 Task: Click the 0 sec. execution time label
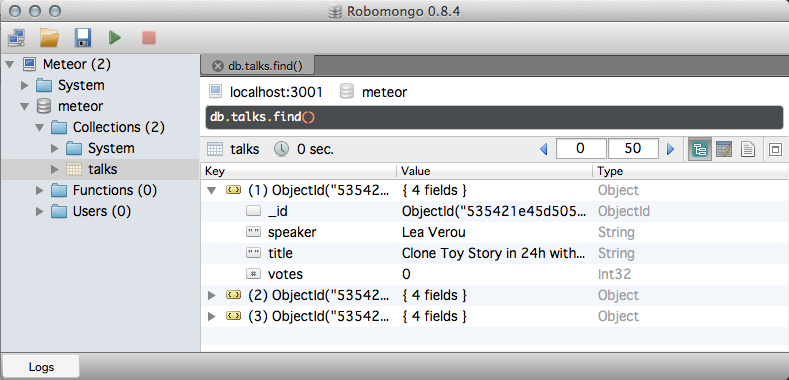coord(315,149)
